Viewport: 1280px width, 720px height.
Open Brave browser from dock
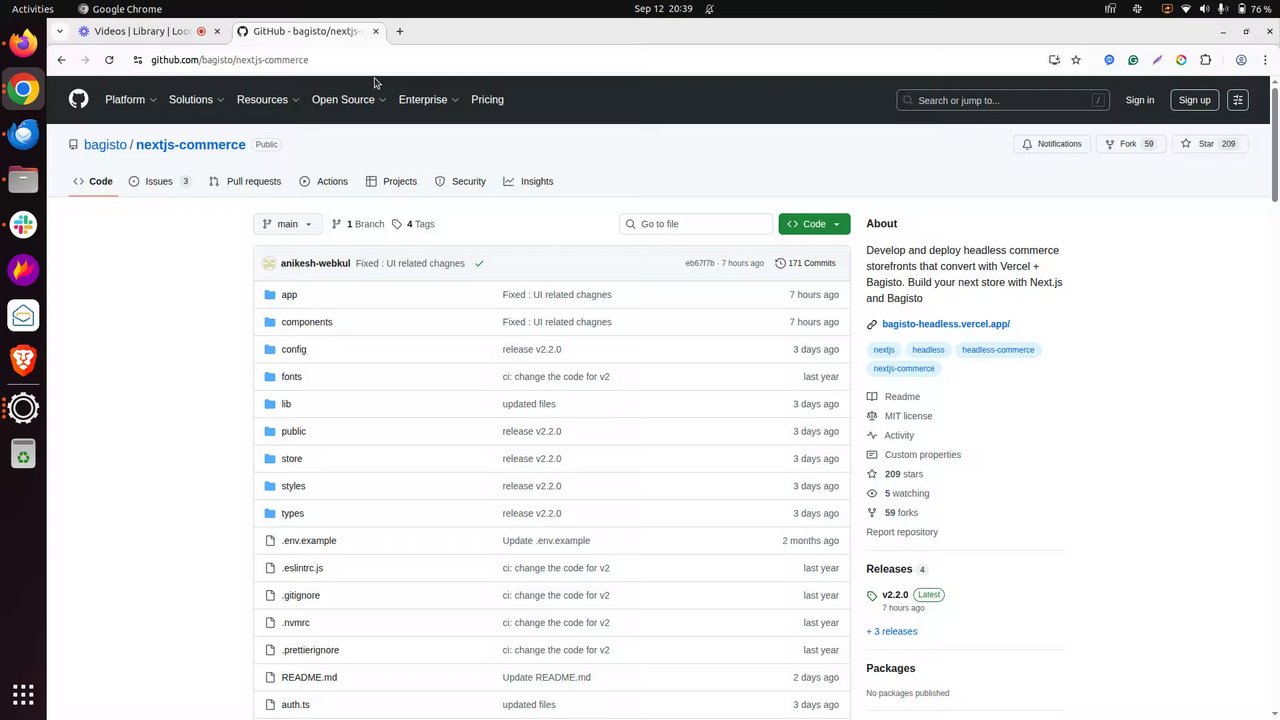pos(23,361)
